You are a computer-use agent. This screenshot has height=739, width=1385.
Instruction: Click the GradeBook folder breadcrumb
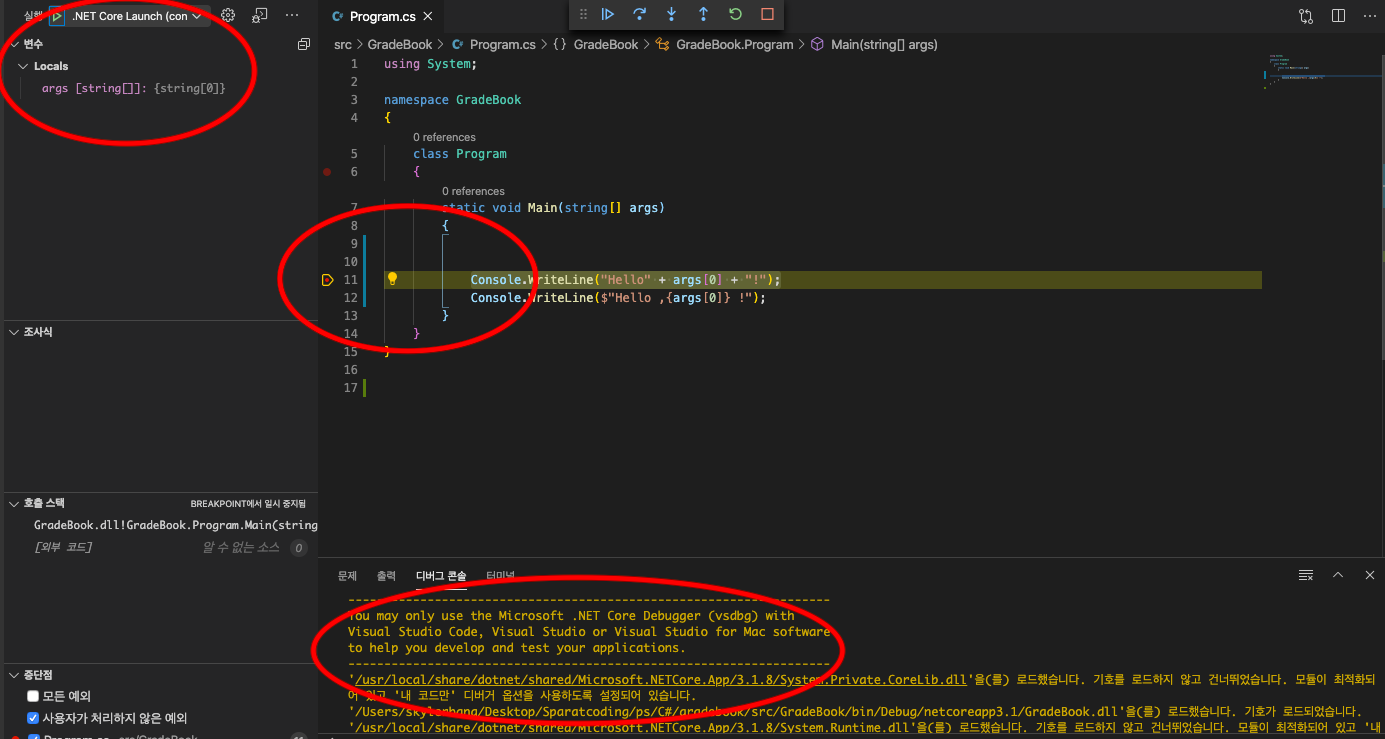[x=400, y=44]
